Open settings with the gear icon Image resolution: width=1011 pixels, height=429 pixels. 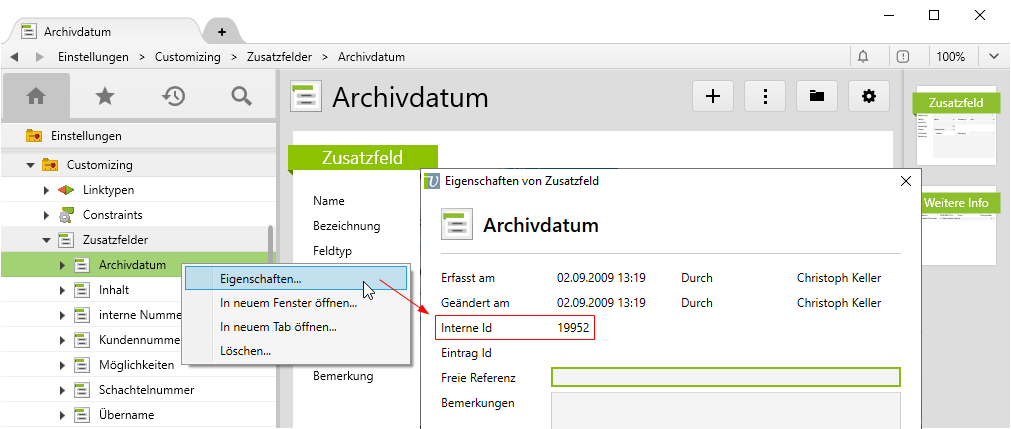pos(869,96)
